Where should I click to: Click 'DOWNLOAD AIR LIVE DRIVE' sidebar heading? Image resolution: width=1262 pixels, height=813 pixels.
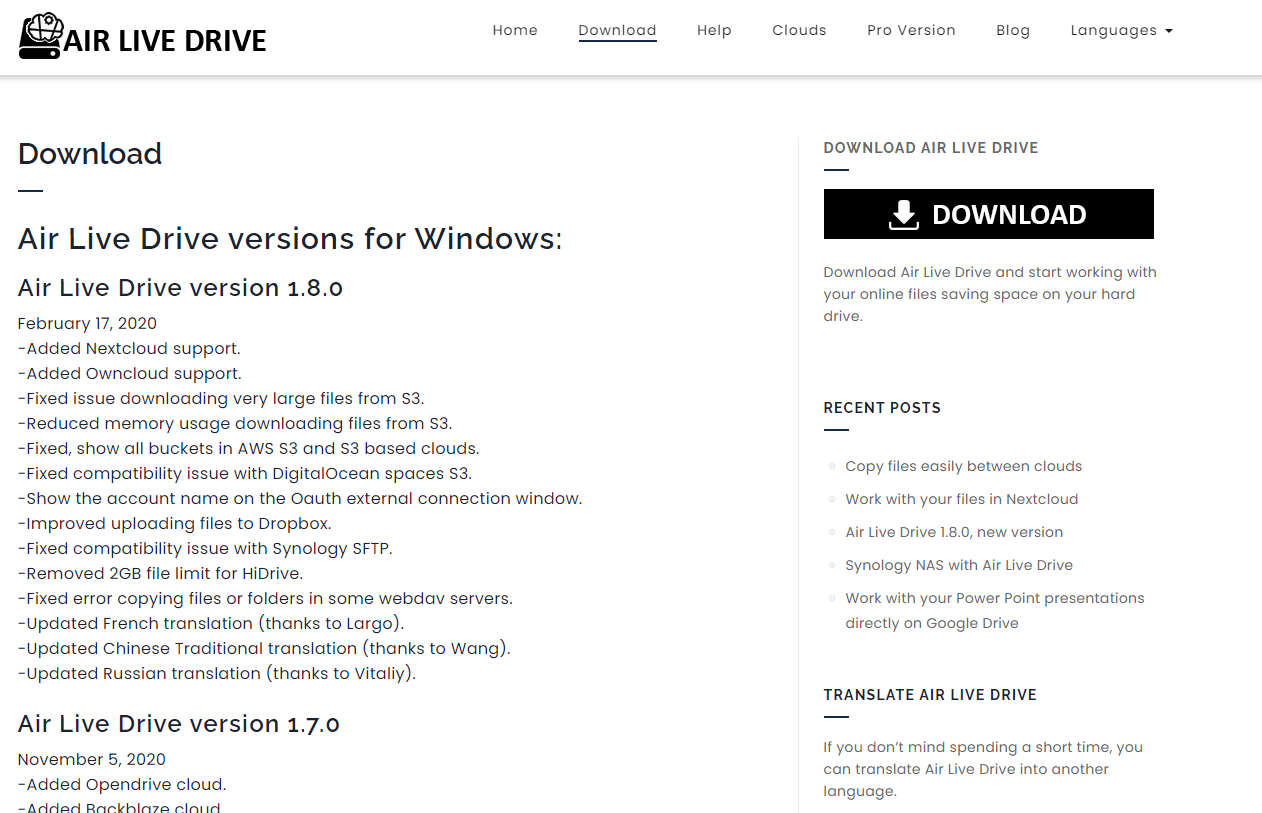point(931,148)
